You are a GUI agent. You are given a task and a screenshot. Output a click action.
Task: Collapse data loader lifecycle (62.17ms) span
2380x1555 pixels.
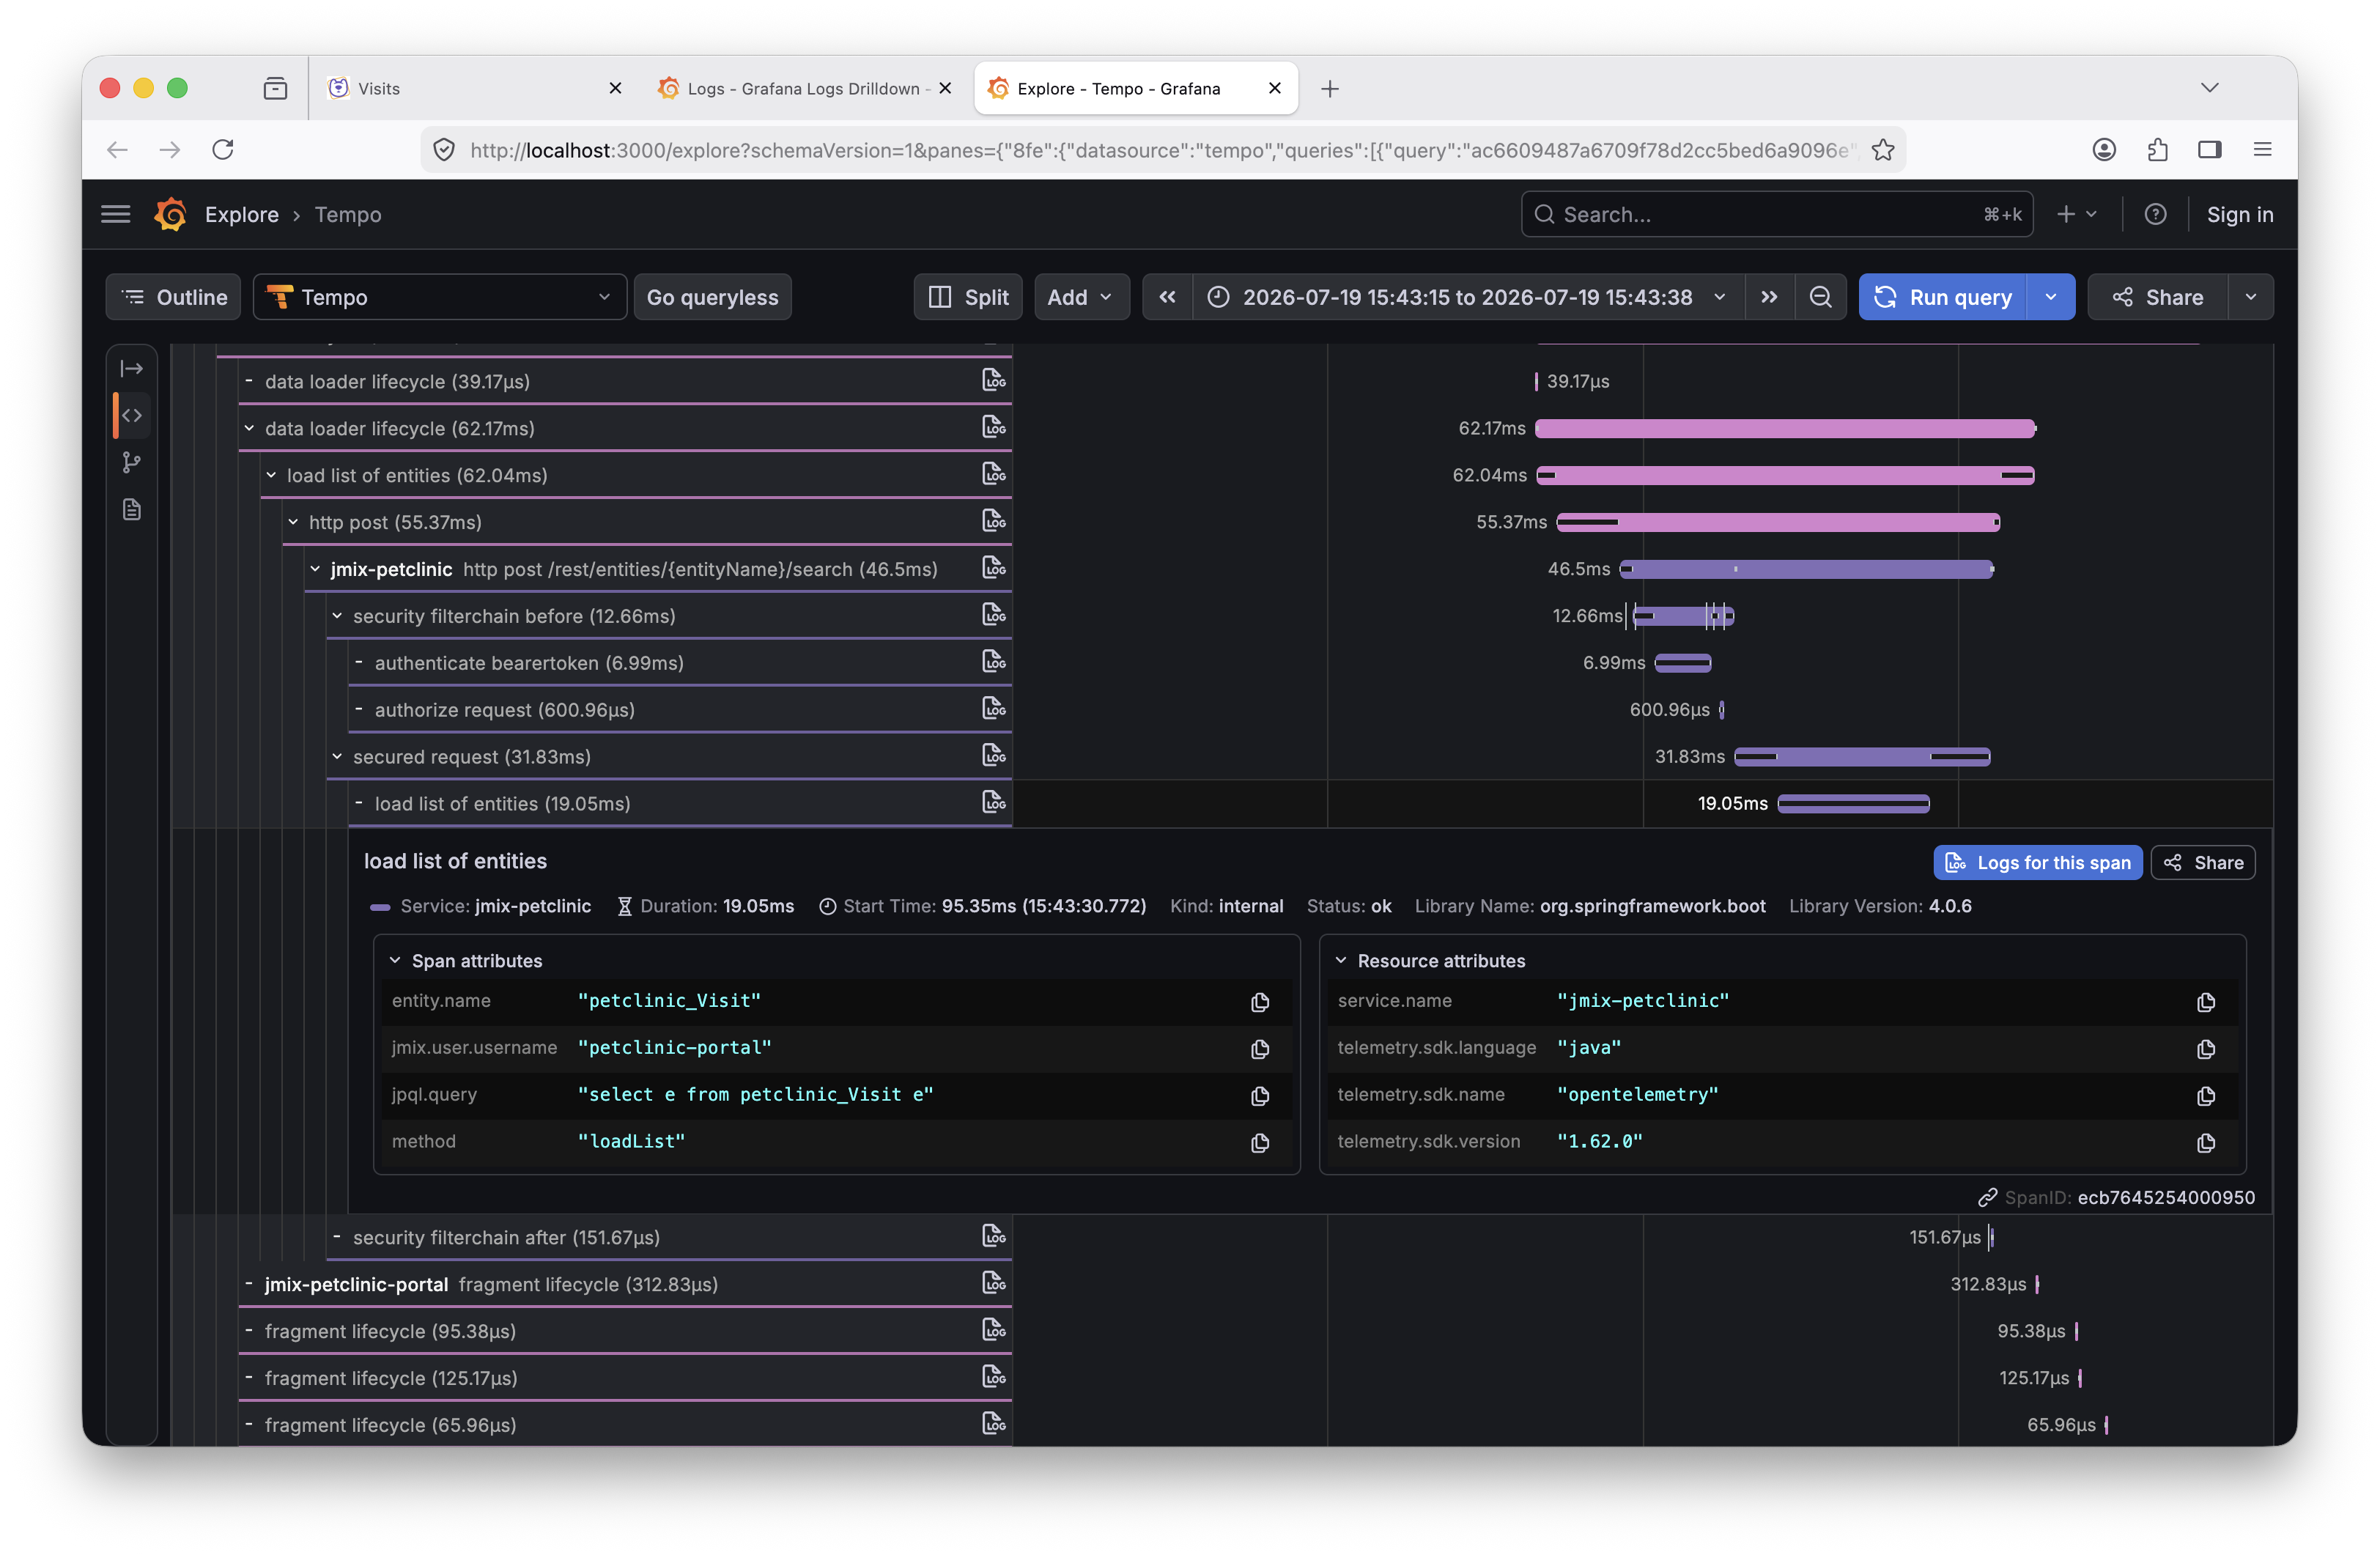pyautogui.click(x=249, y=428)
